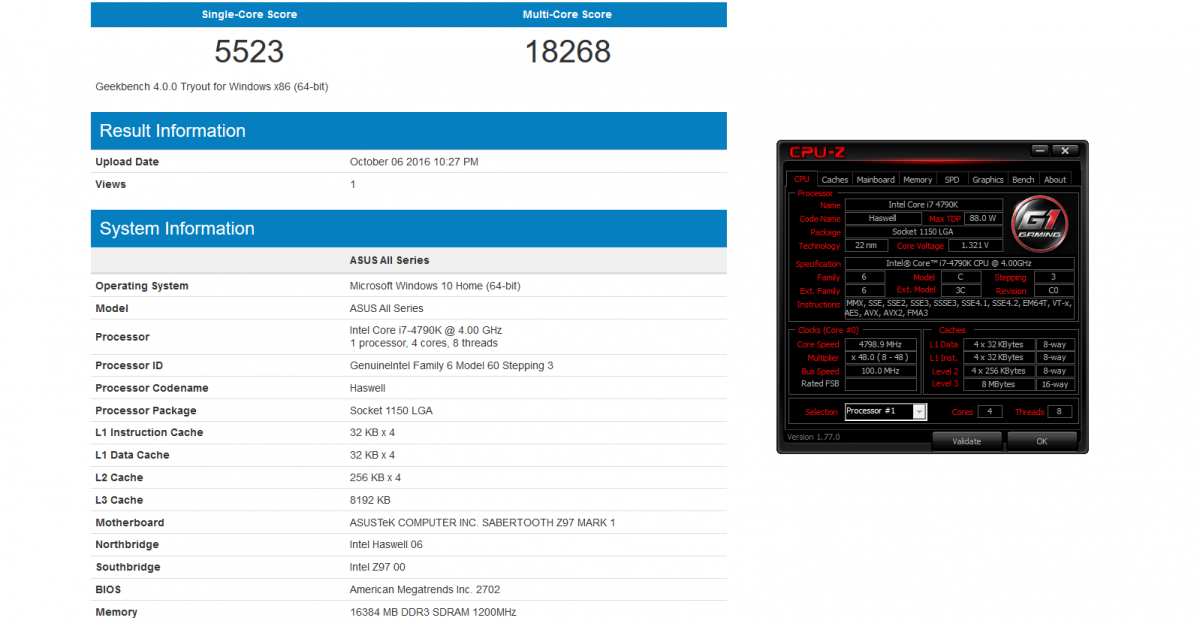Open the Caches tab in CPU-Z
The image size is (1200, 627).
(x=835, y=180)
